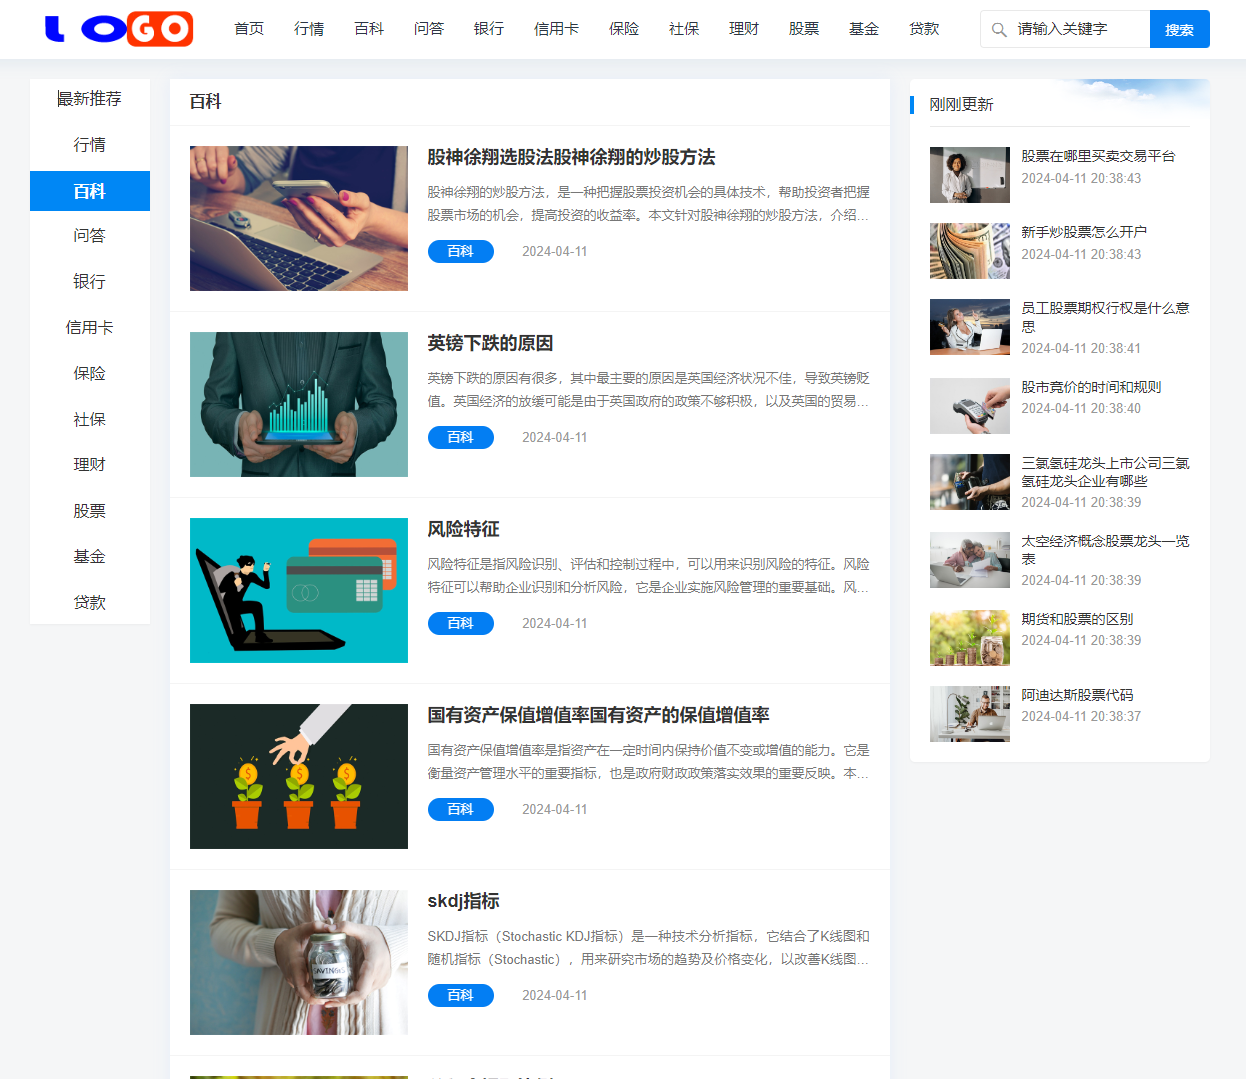This screenshot has height=1079, width=1246.
Task: Type in the 请输入关键字 search field
Action: tap(1078, 30)
